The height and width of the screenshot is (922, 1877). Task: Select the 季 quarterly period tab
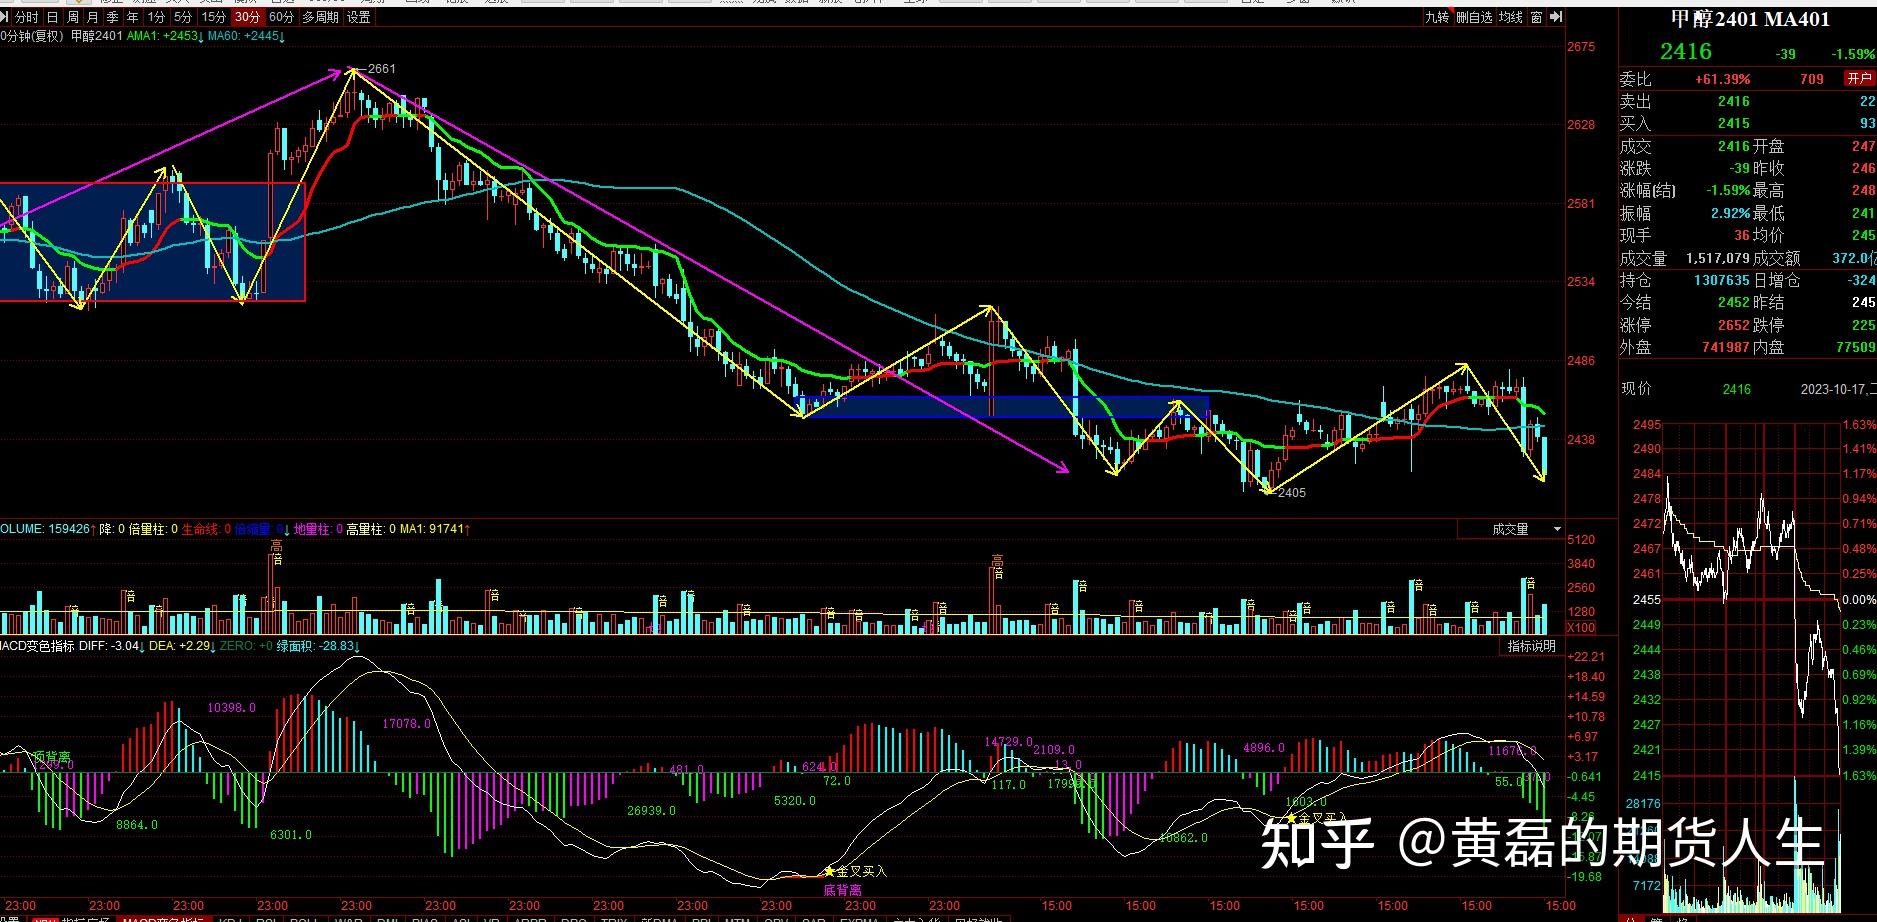click(113, 17)
